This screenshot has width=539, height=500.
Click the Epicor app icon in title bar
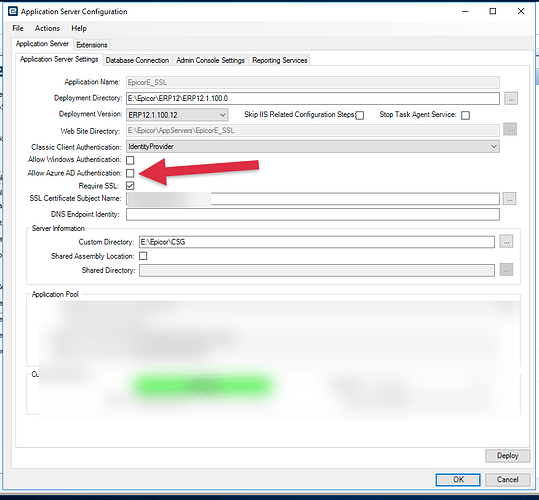coord(13,11)
